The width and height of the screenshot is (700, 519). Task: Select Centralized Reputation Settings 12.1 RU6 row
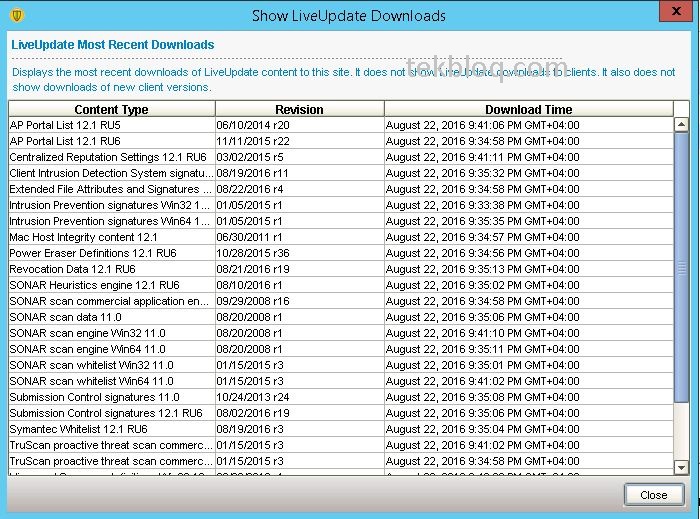coord(341,157)
